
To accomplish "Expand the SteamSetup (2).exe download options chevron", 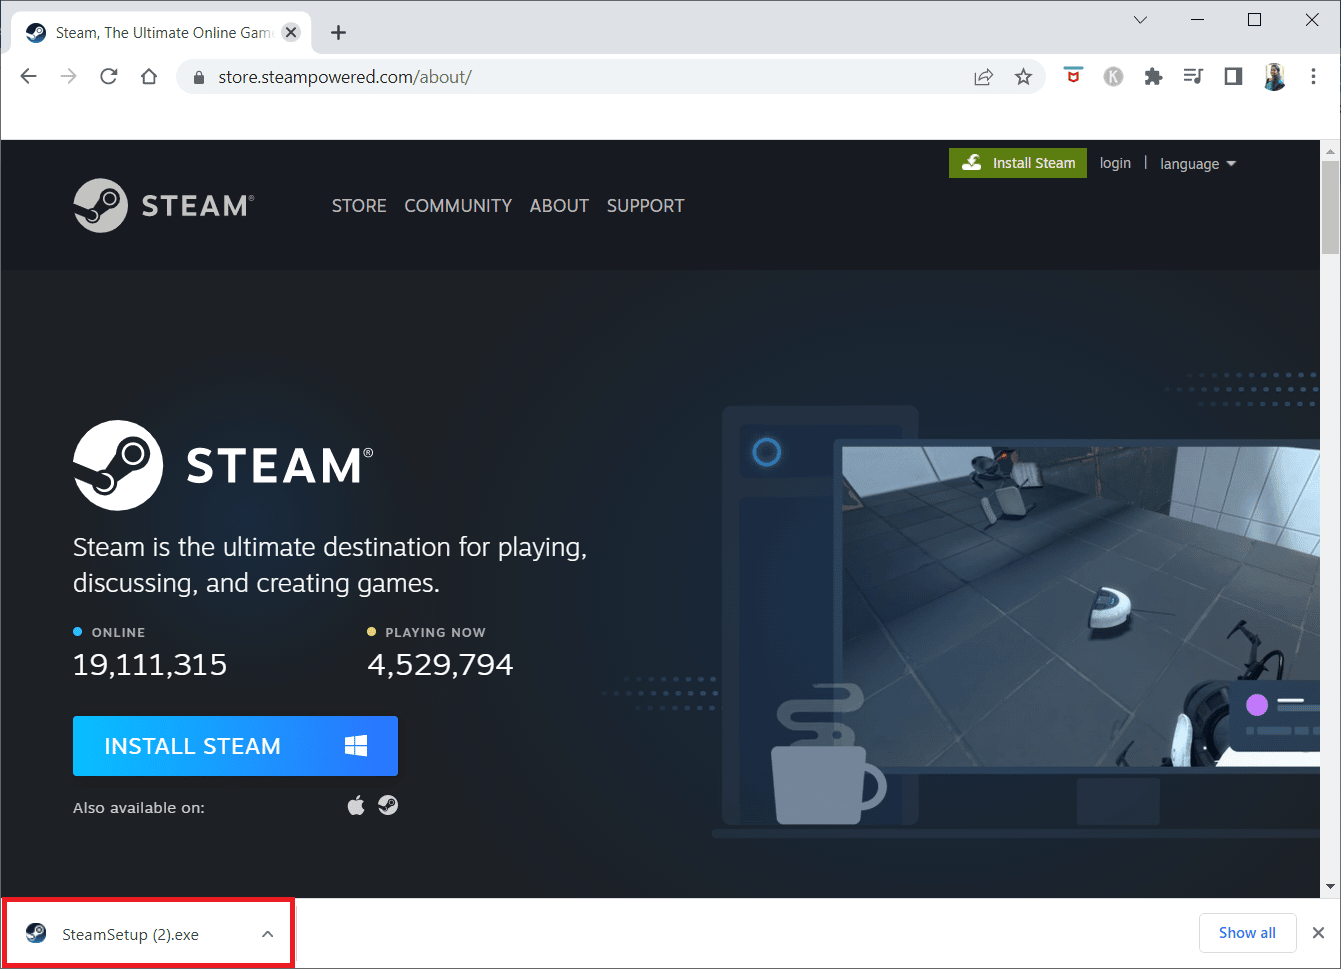I will [267, 933].
